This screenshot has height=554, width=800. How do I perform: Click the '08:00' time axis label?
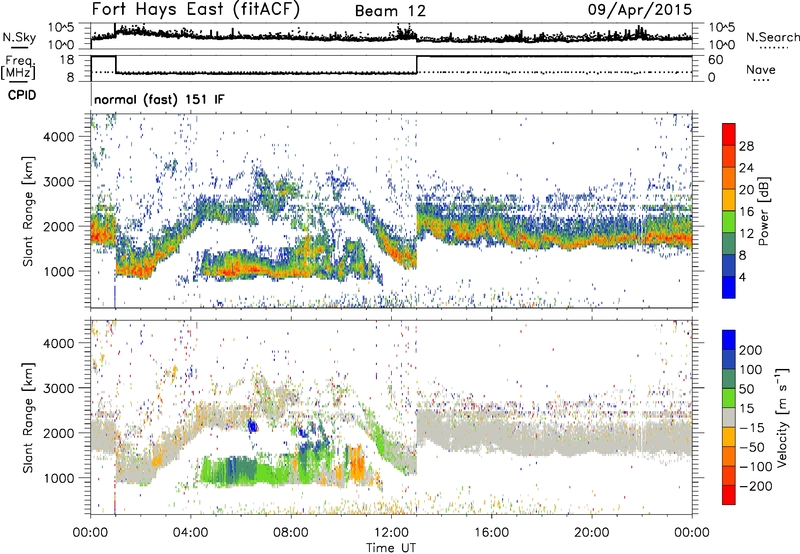(x=291, y=533)
